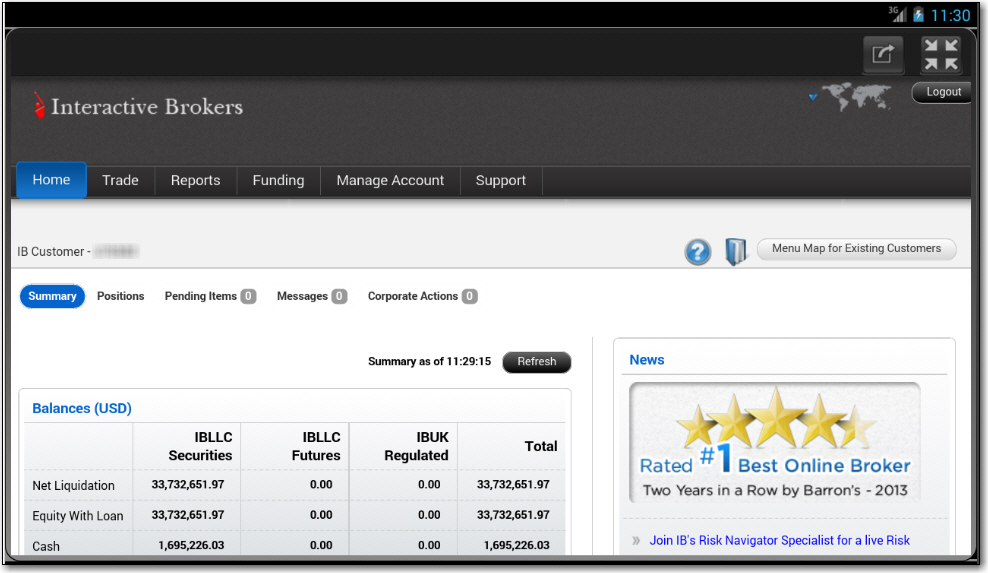Viewport: 988px width, 573px height.
Task: Tap the battery status icon
Action: click(x=918, y=15)
